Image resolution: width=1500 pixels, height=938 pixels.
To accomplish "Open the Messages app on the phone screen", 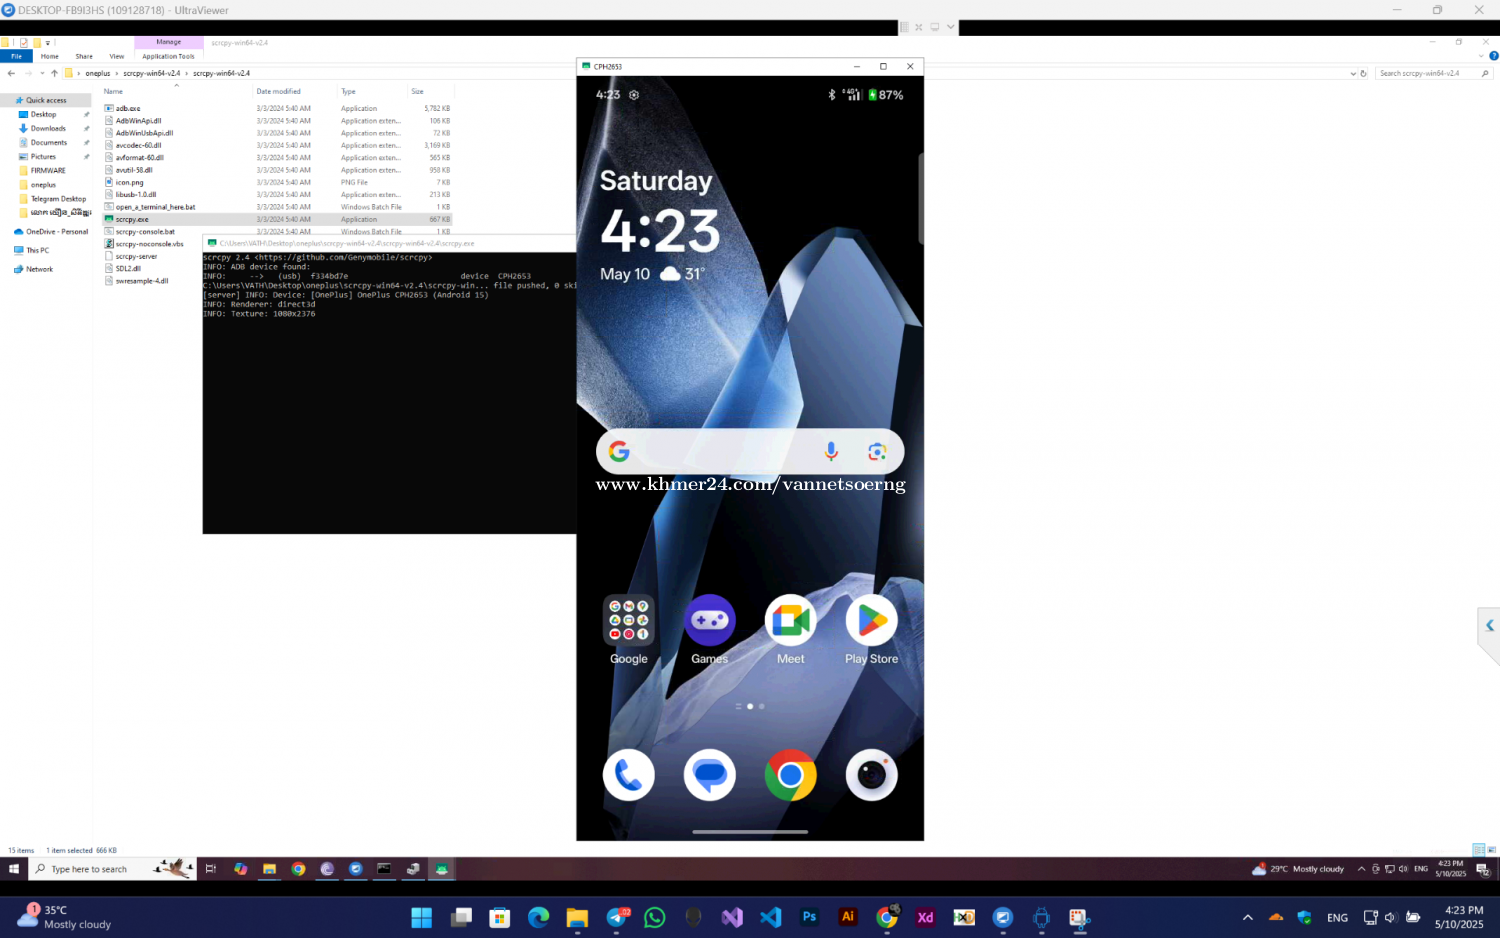I will (x=709, y=775).
